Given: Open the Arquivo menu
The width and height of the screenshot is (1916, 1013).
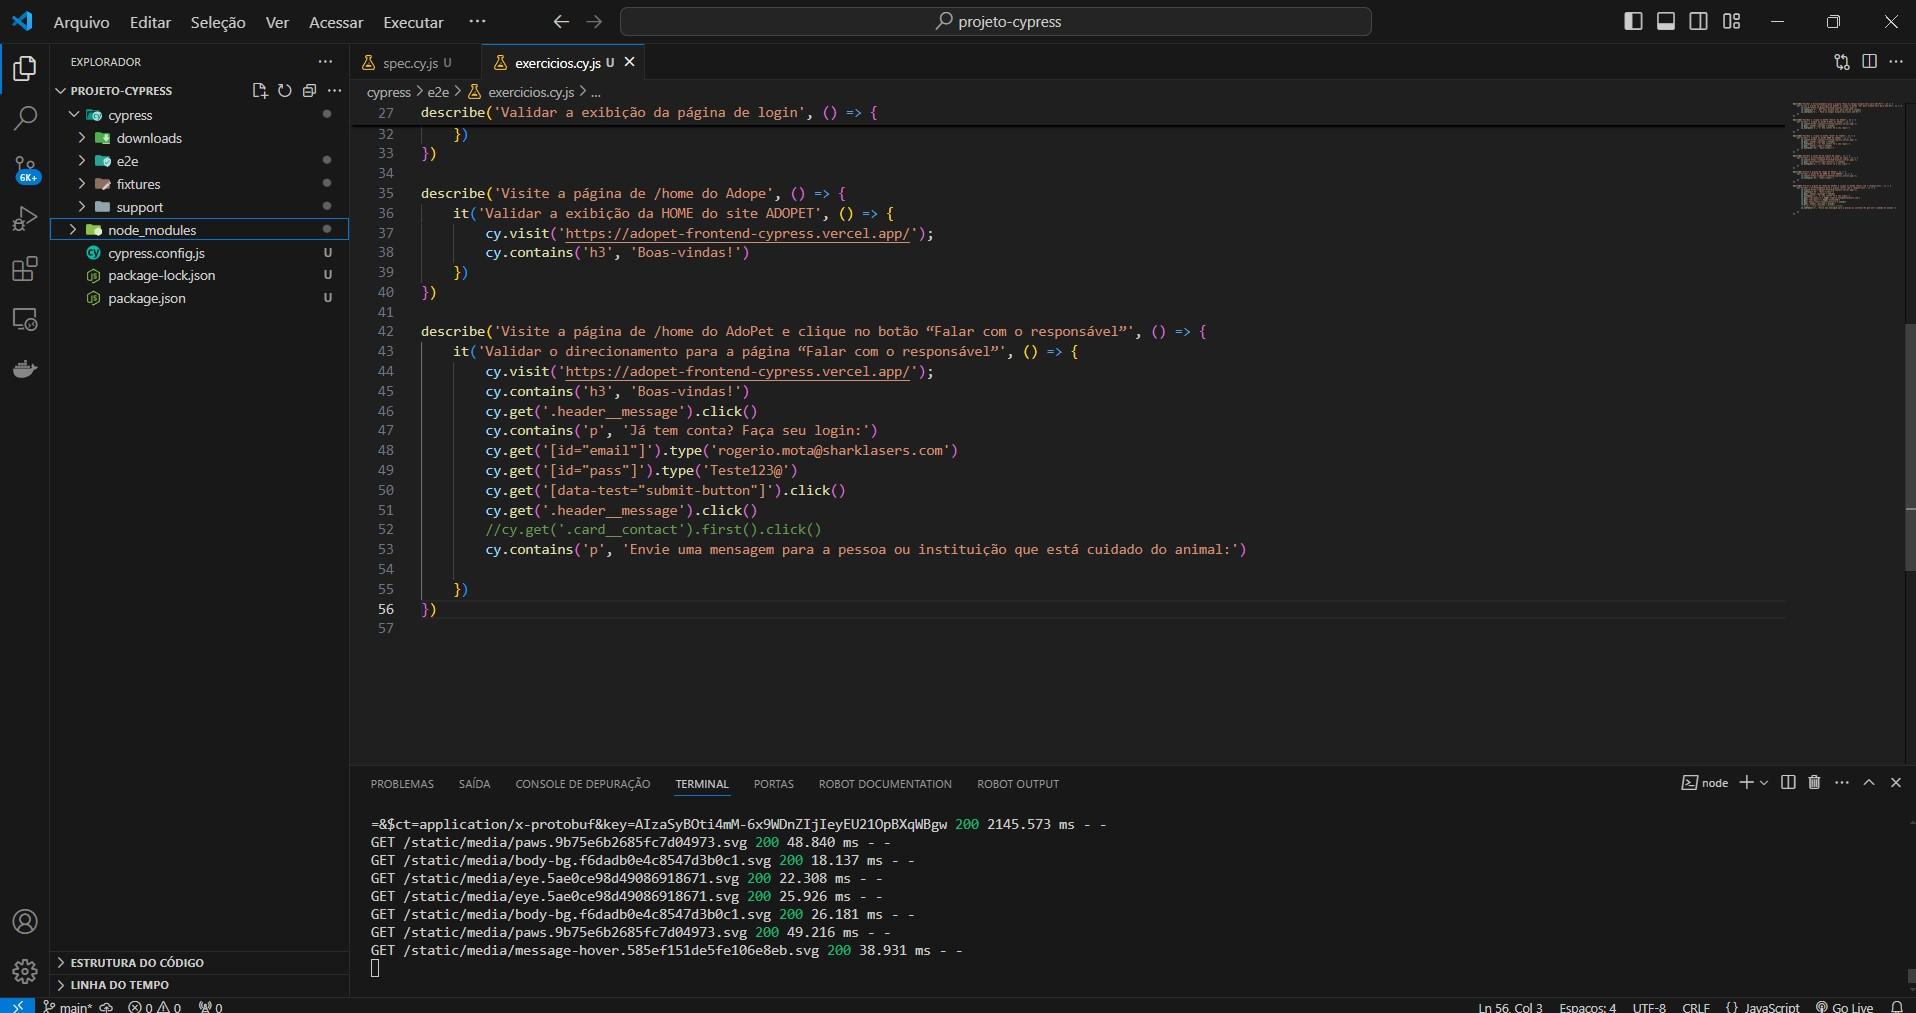Looking at the screenshot, I should point(81,22).
